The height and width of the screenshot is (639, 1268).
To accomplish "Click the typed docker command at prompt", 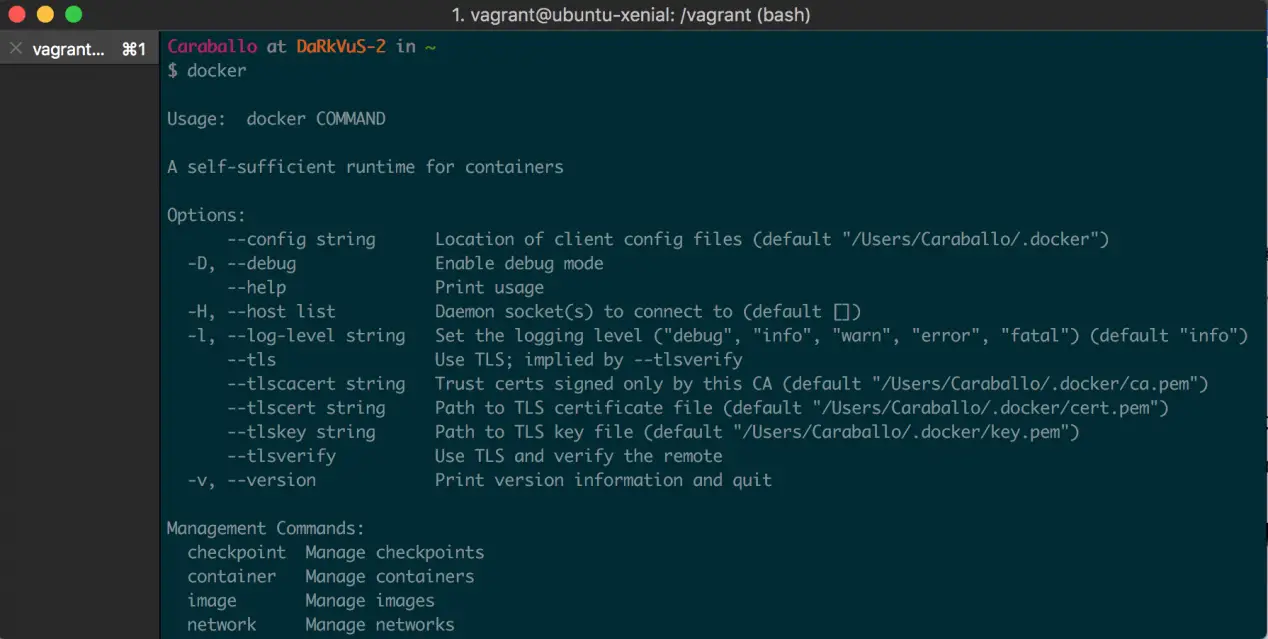I will click(216, 71).
